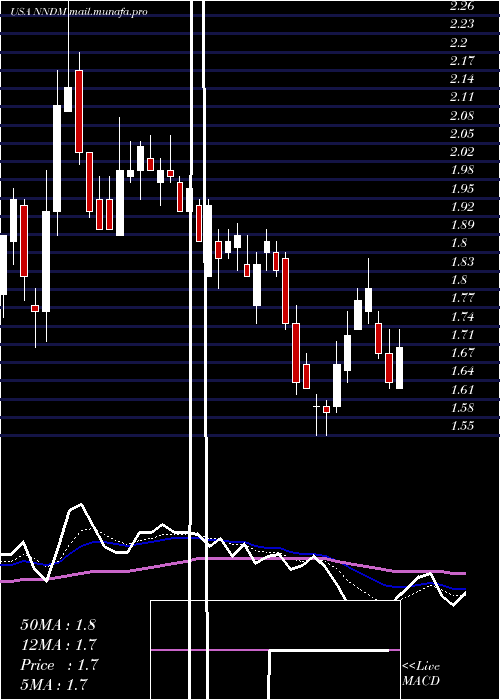Click the 1.71 price axis label
The width and height of the screenshot is (500, 700).
coord(462,335)
